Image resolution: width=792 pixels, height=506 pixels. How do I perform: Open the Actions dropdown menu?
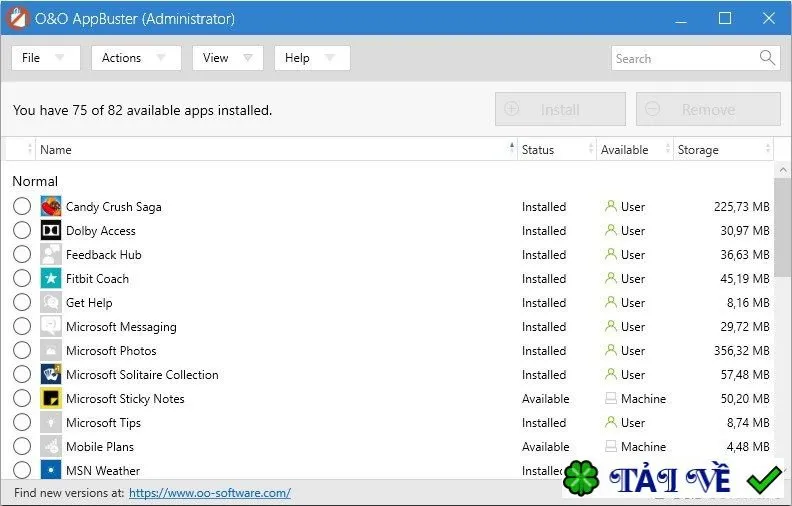(136, 58)
